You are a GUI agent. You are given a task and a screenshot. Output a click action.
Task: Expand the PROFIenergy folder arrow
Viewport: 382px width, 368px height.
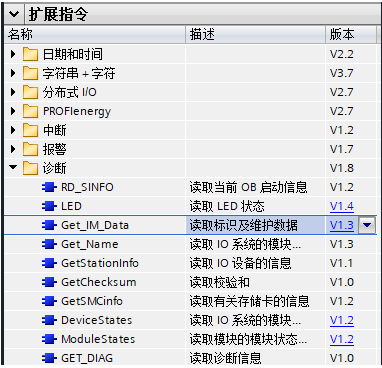click(13, 111)
